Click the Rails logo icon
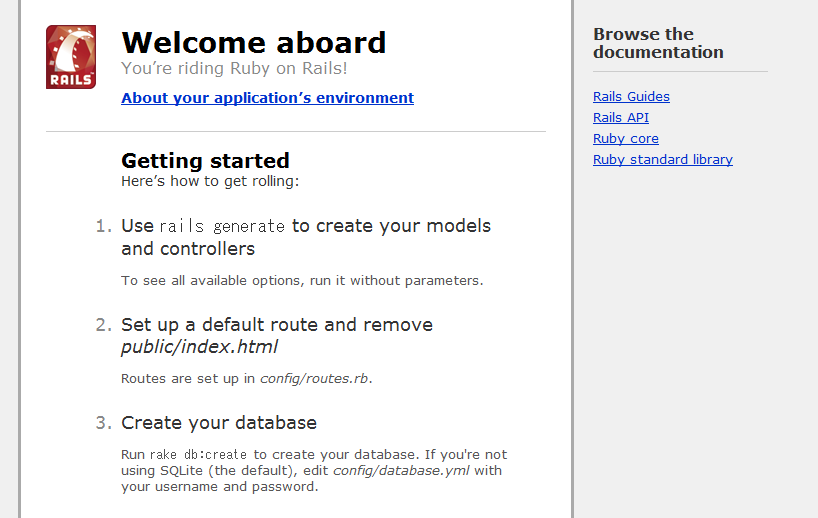 pyautogui.click(x=71, y=57)
